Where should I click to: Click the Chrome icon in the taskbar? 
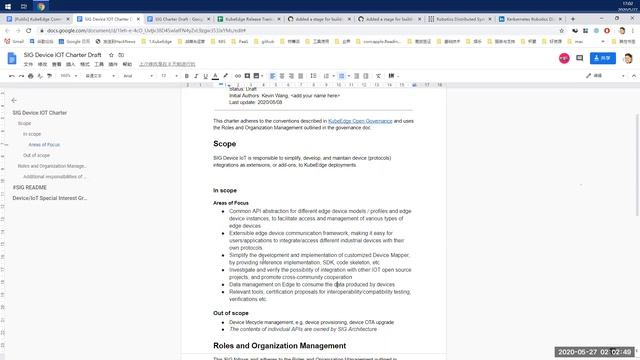click(x=41, y=6)
